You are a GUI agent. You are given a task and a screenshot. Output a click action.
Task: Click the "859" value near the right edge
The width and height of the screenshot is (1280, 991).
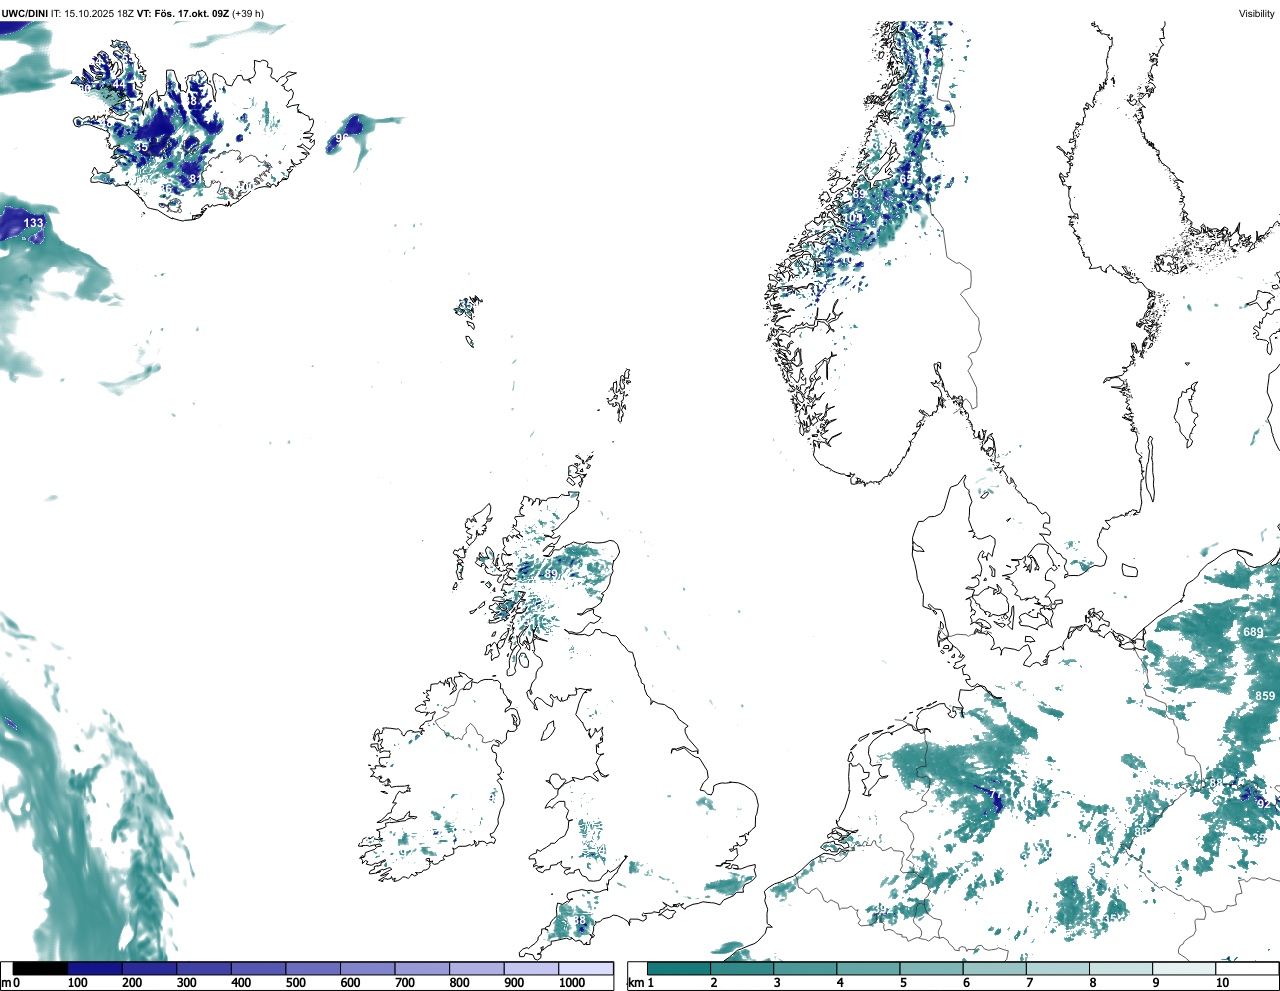coord(1265,696)
